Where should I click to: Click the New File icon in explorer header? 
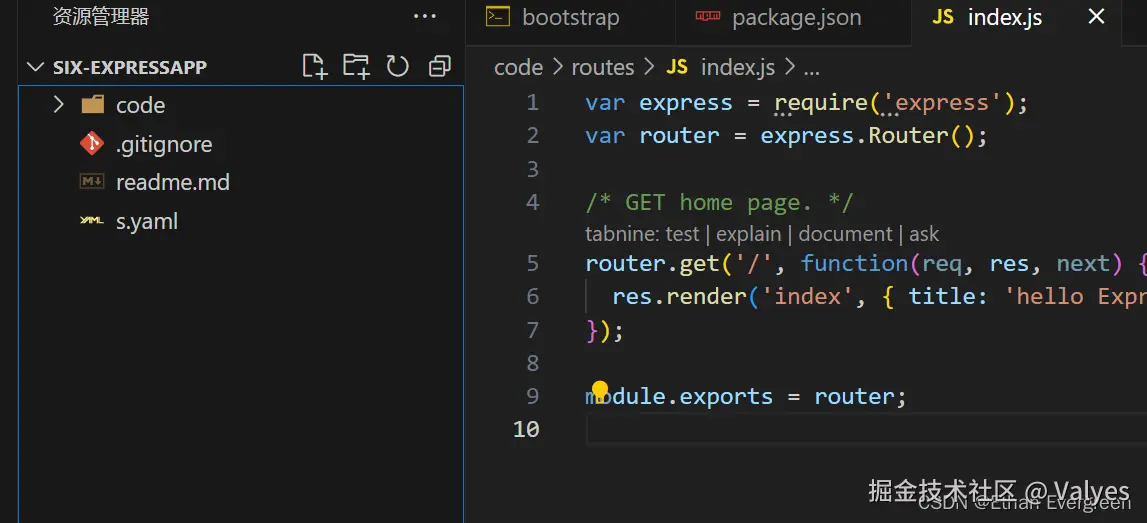(315, 67)
